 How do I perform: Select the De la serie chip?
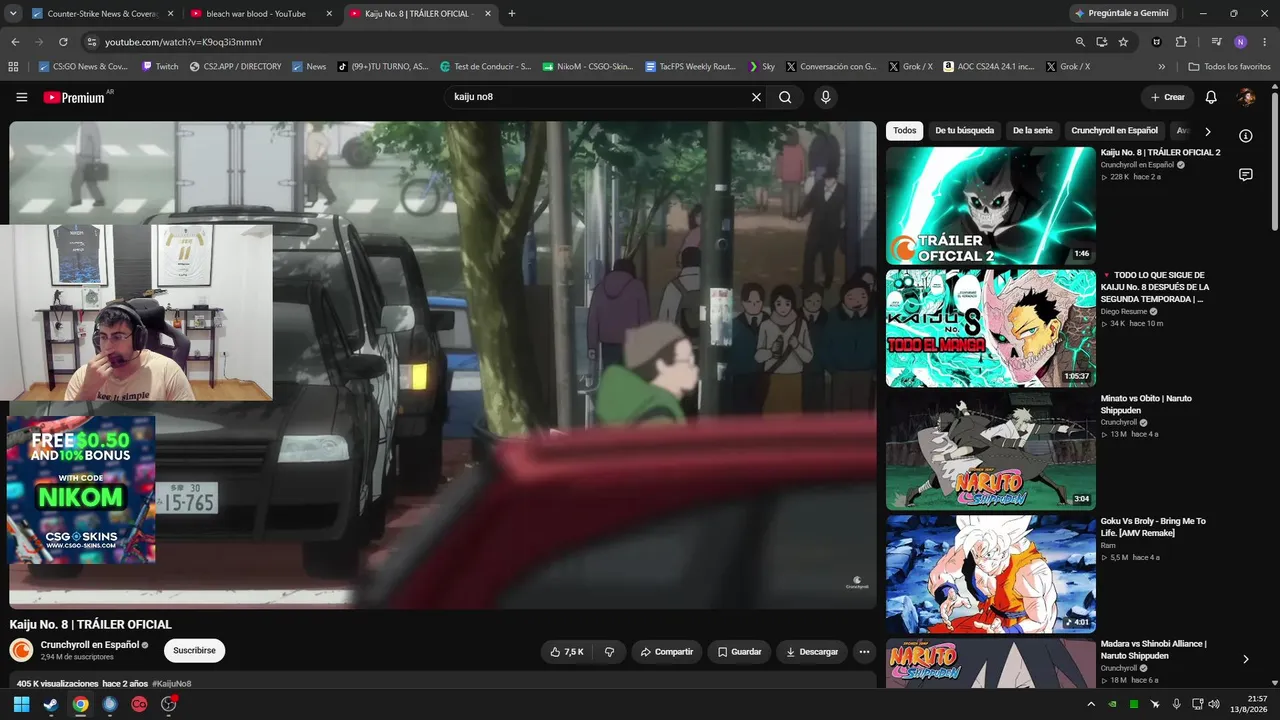tap(1032, 130)
